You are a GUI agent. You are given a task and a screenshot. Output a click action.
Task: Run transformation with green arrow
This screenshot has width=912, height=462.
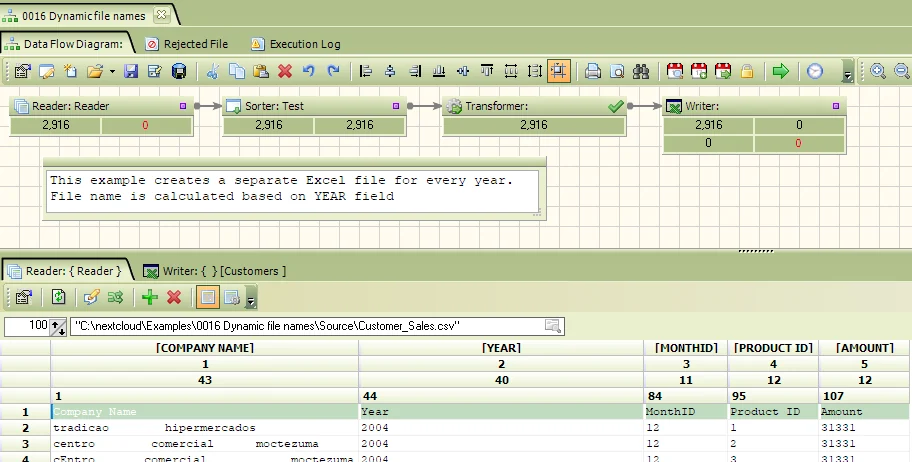[781, 71]
